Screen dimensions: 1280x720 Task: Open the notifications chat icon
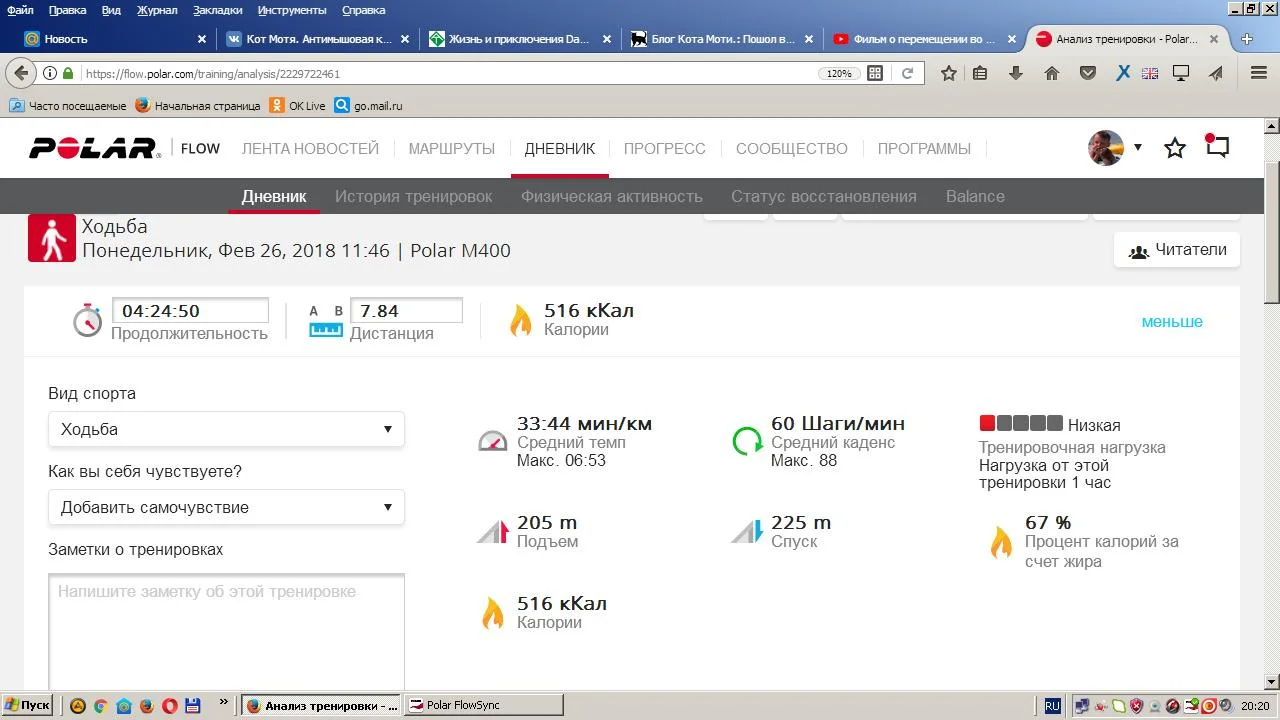1217,147
